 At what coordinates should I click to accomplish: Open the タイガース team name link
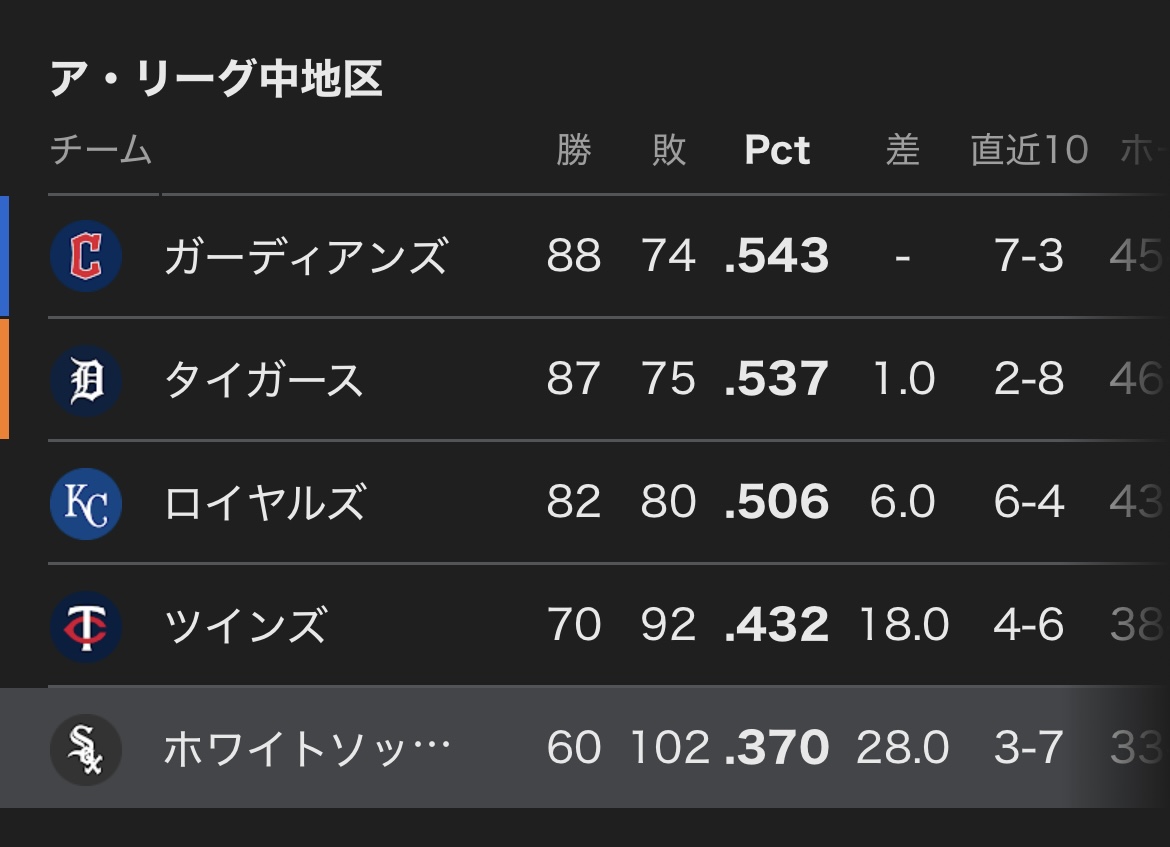tap(264, 380)
